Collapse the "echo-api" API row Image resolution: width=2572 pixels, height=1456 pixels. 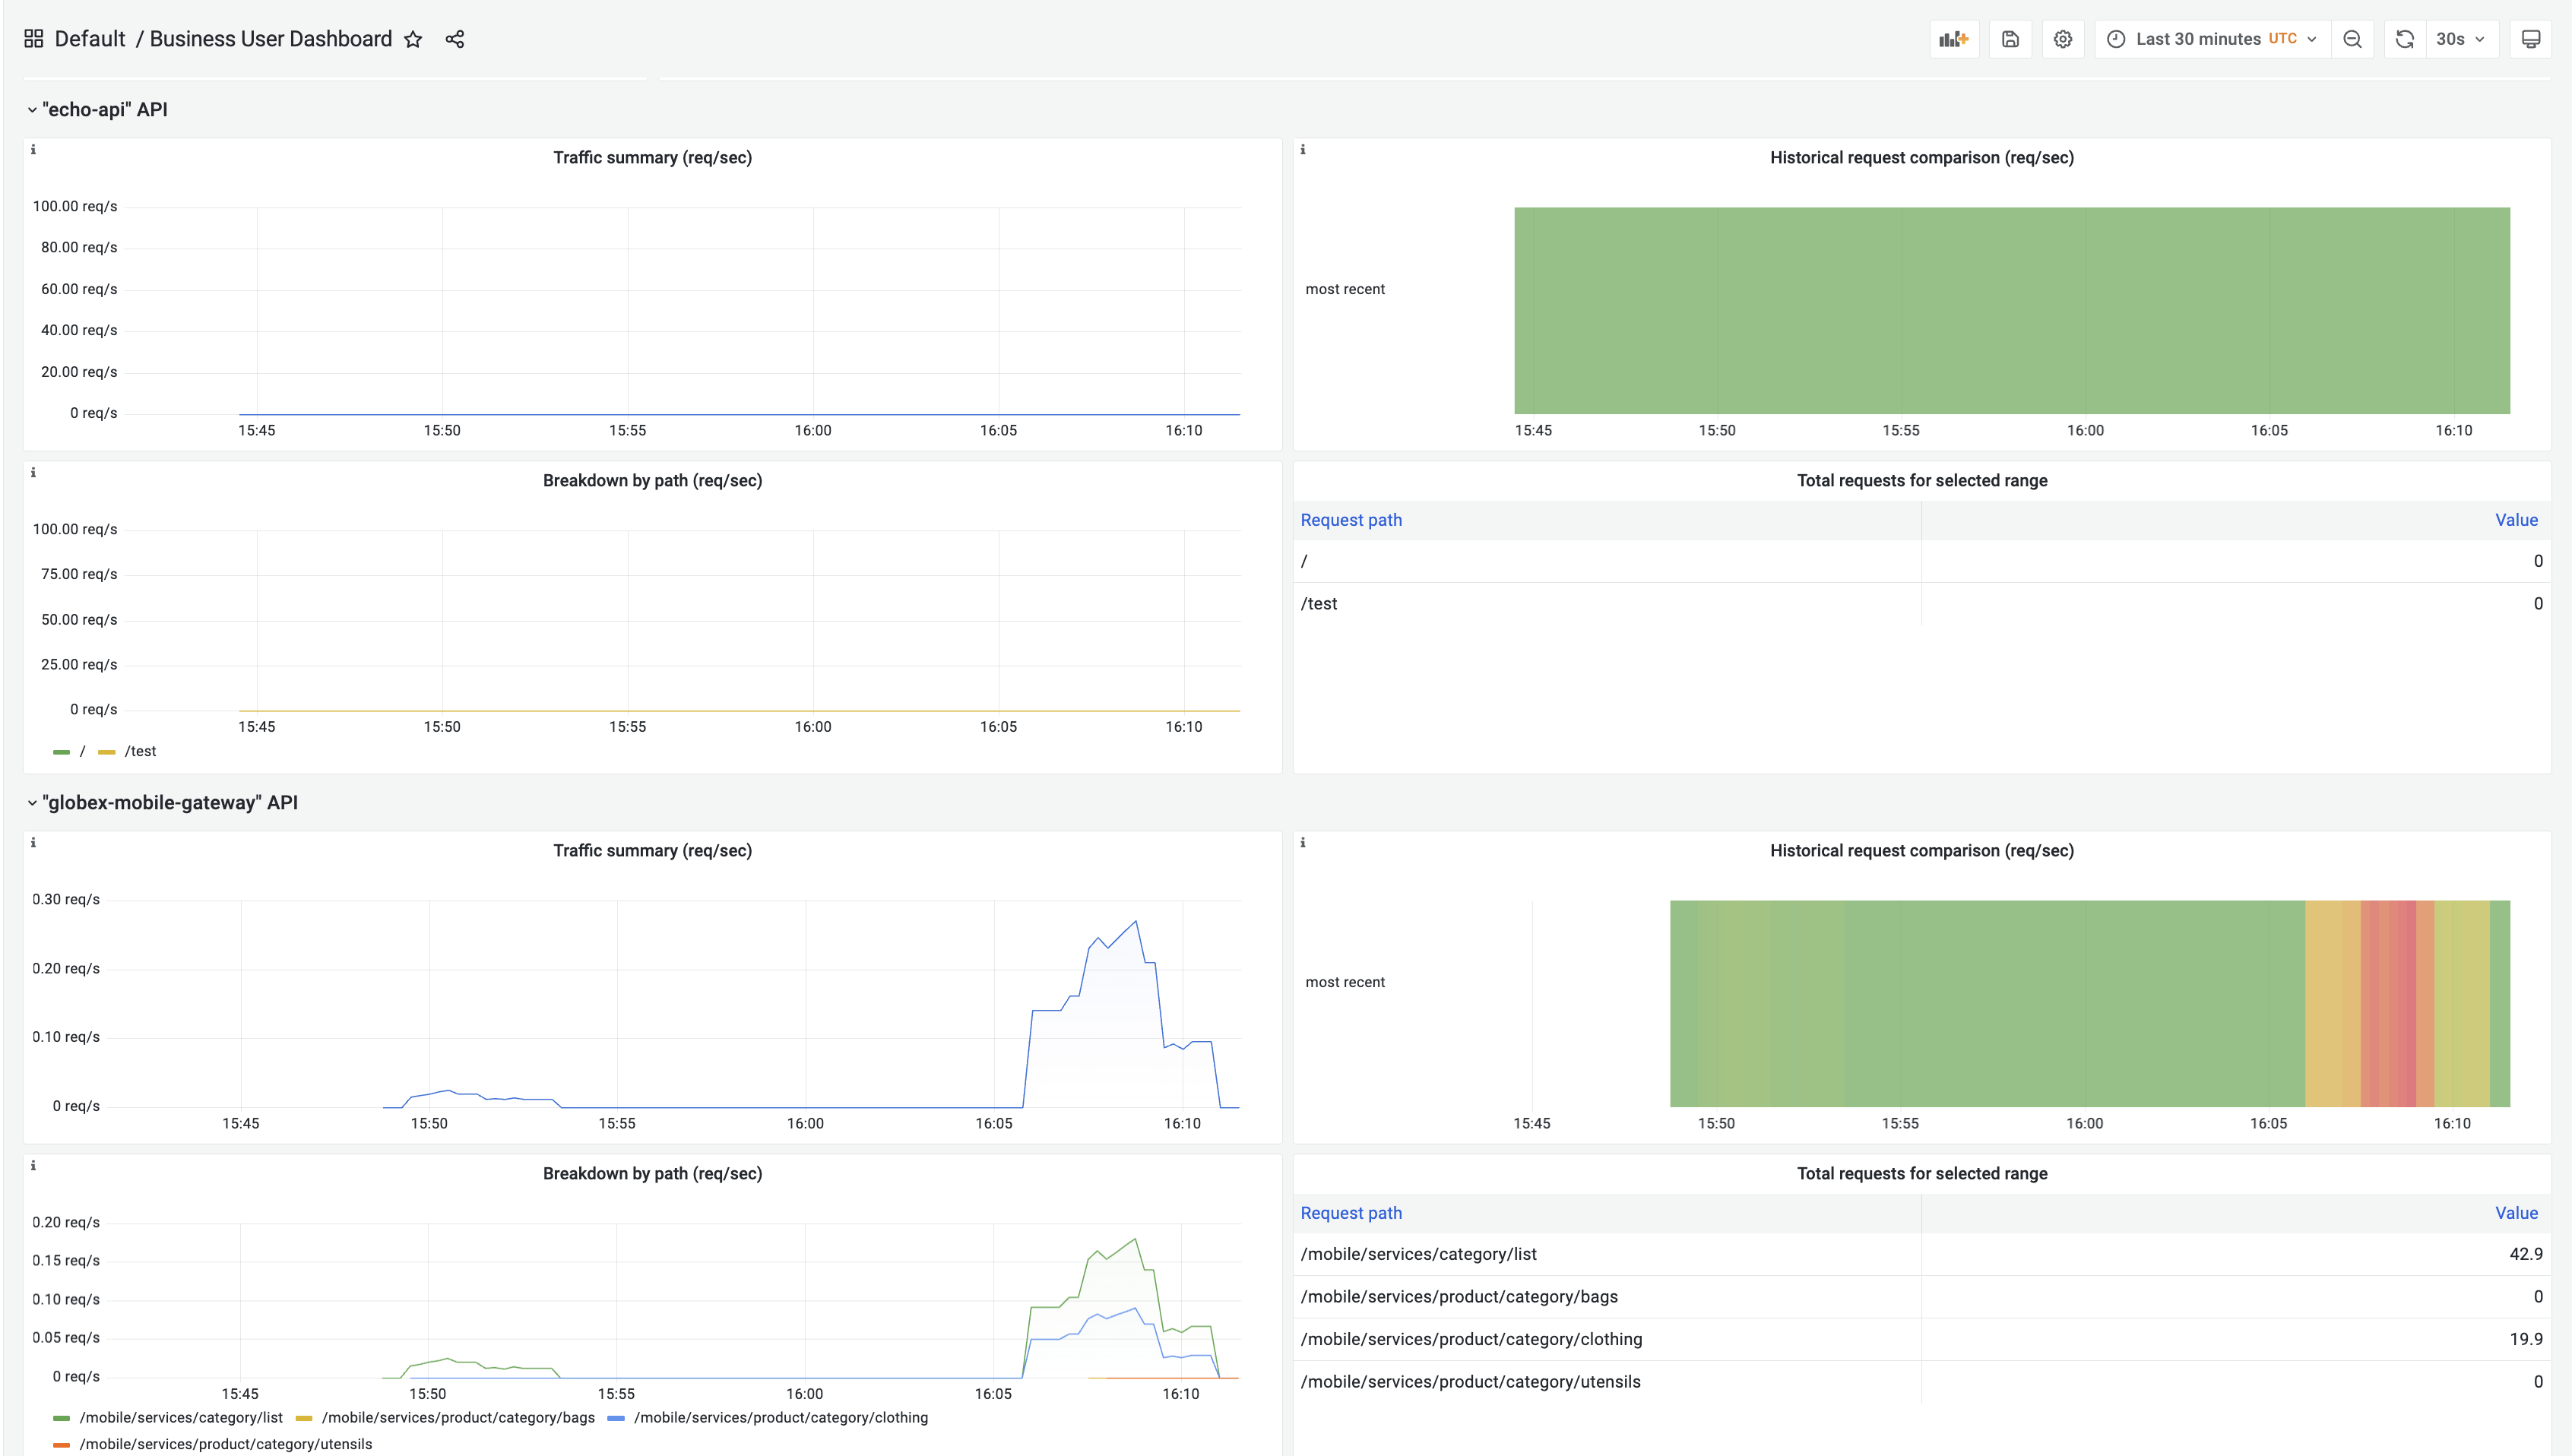(x=97, y=110)
